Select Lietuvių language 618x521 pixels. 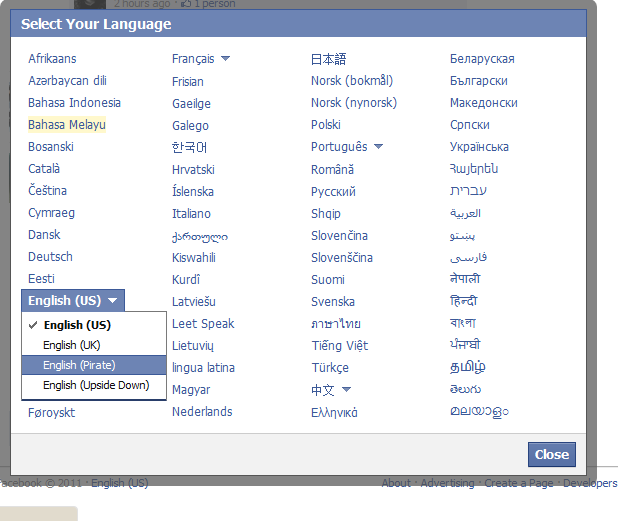click(x=193, y=346)
